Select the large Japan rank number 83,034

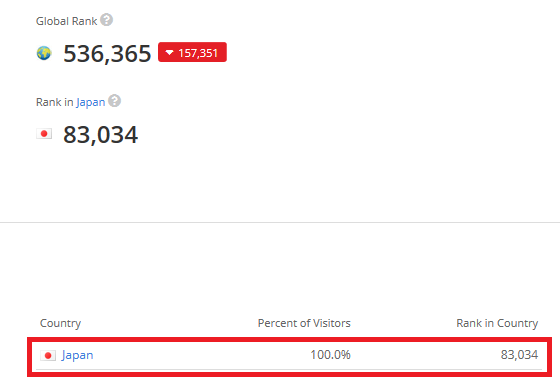(x=100, y=135)
